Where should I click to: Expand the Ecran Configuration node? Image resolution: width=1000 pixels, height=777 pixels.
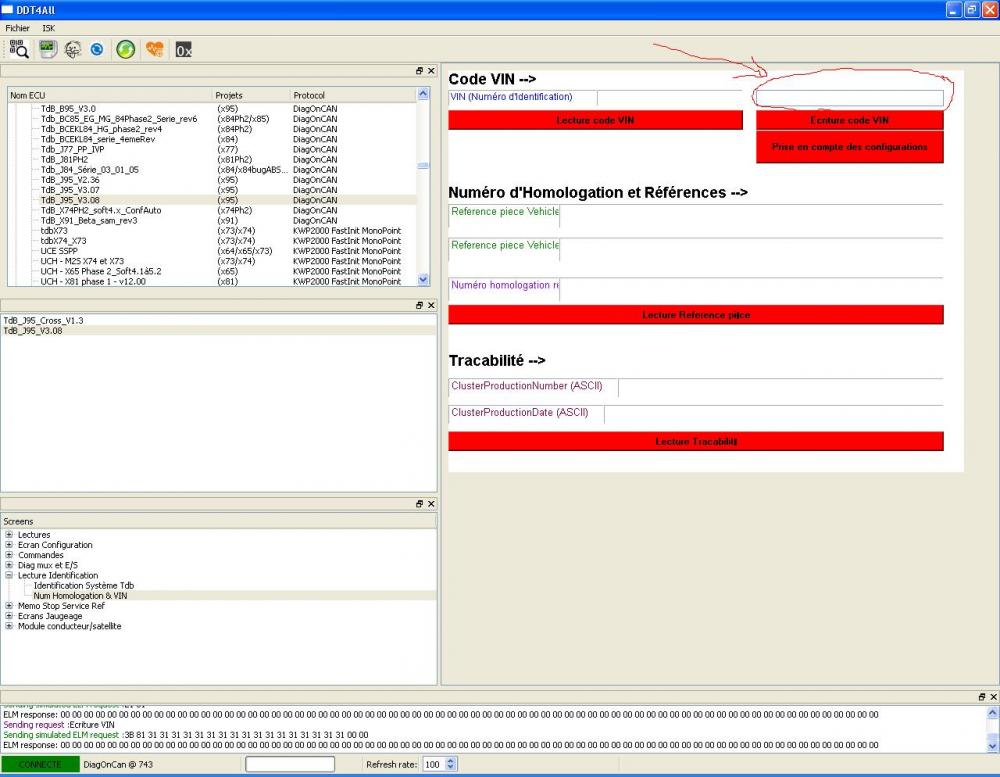pyautogui.click(x=9, y=545)
